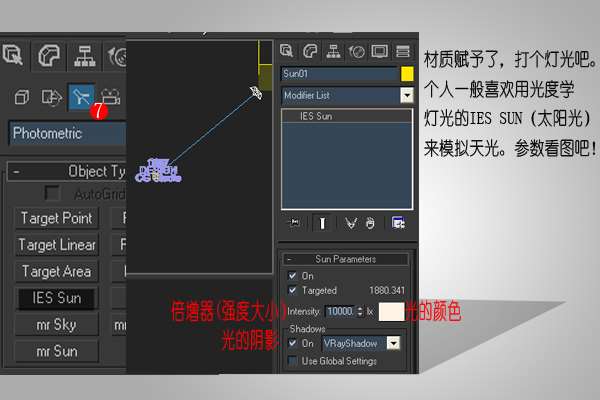Select the sun light object in viewport
This screenshot has width=600, height=400.
(256, 92)
